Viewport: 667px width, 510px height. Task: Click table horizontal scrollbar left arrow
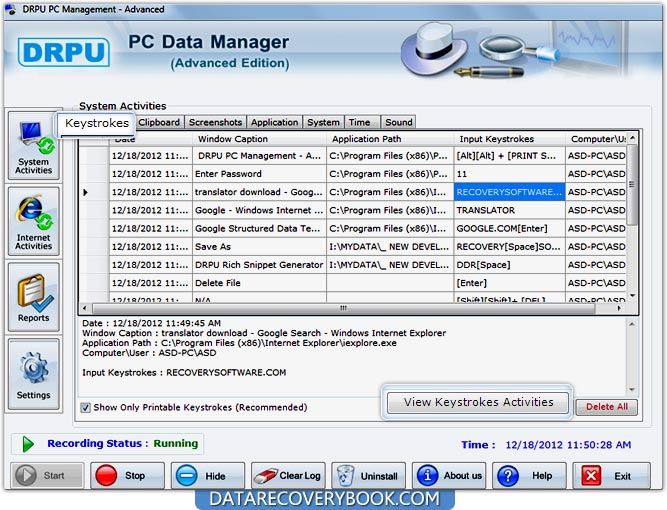coord(85,308)
